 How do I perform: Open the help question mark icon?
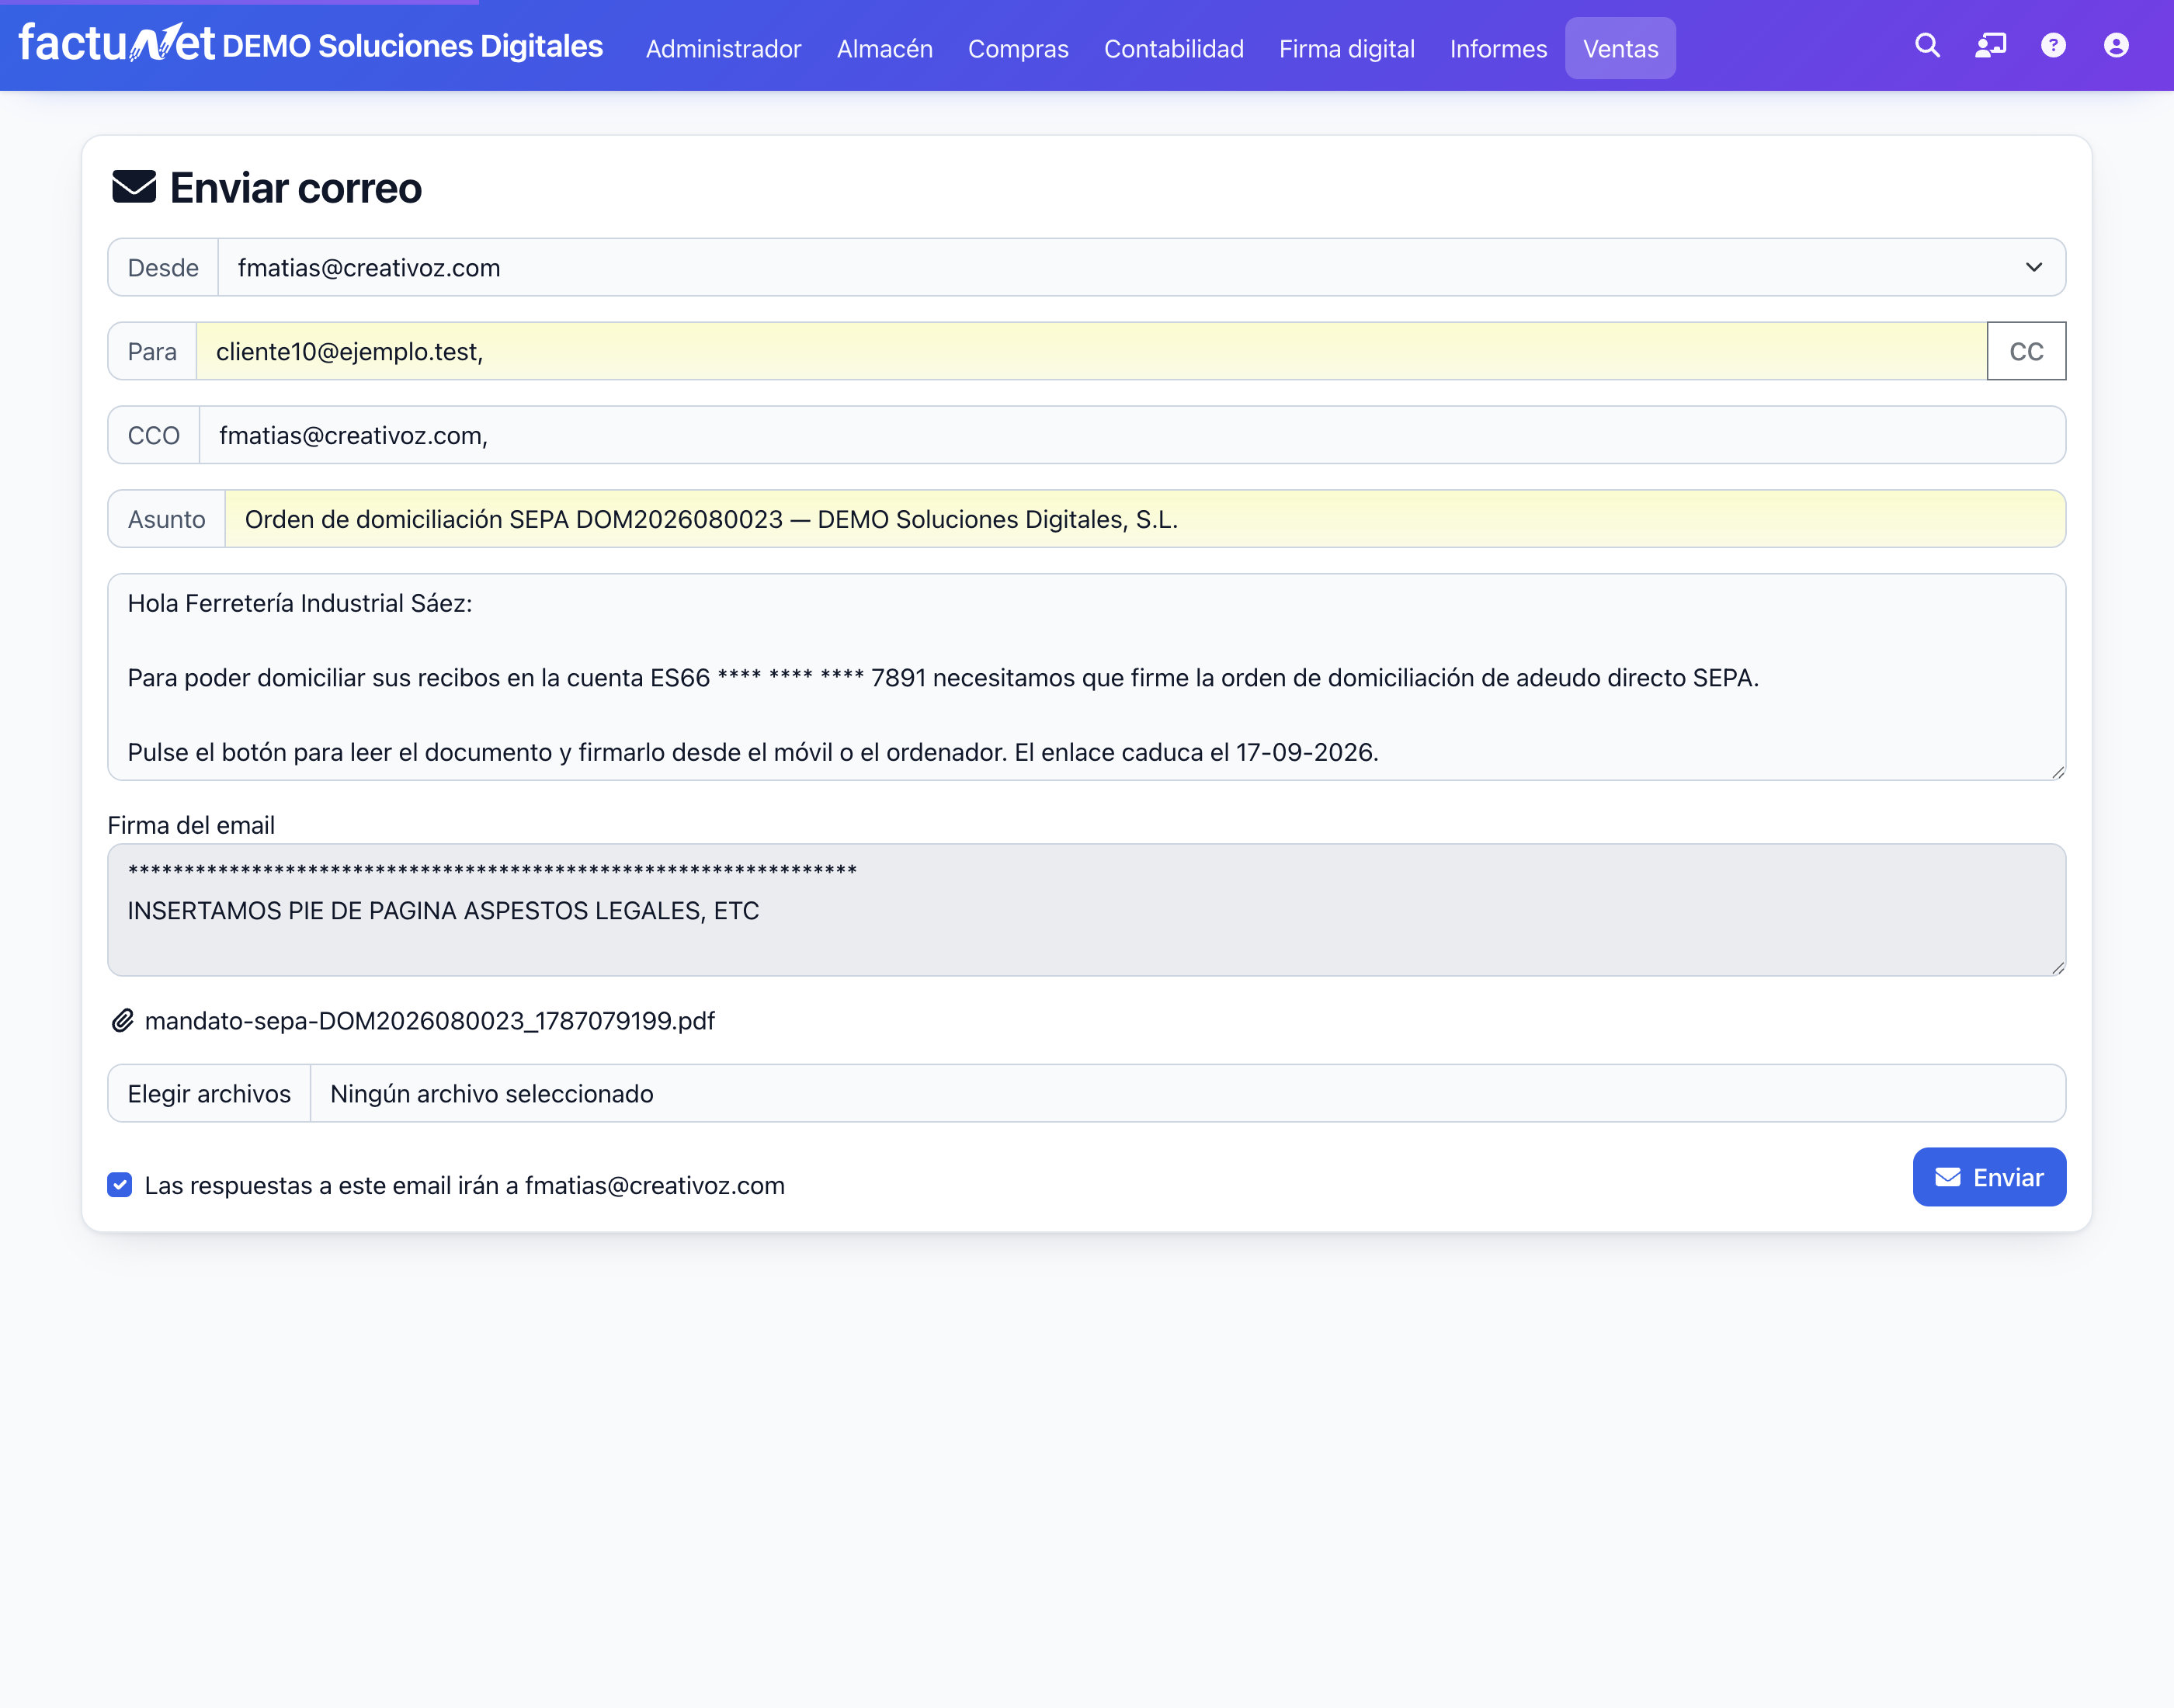click(2053, 46)
